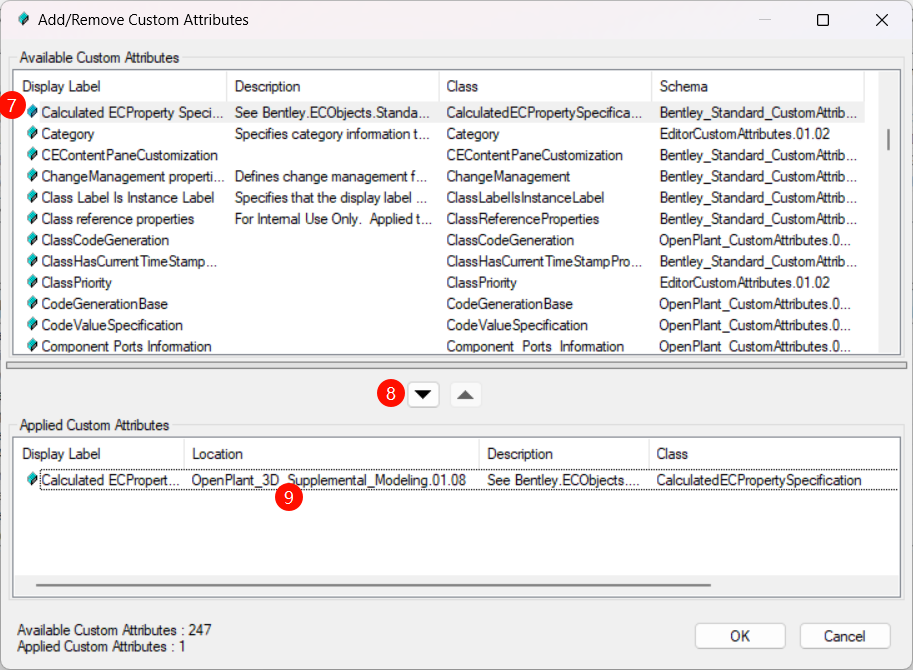Click the applied CalculatedECPropertySpecification class cell
Viewport: 913px width, 670px height.
(759, 480)
